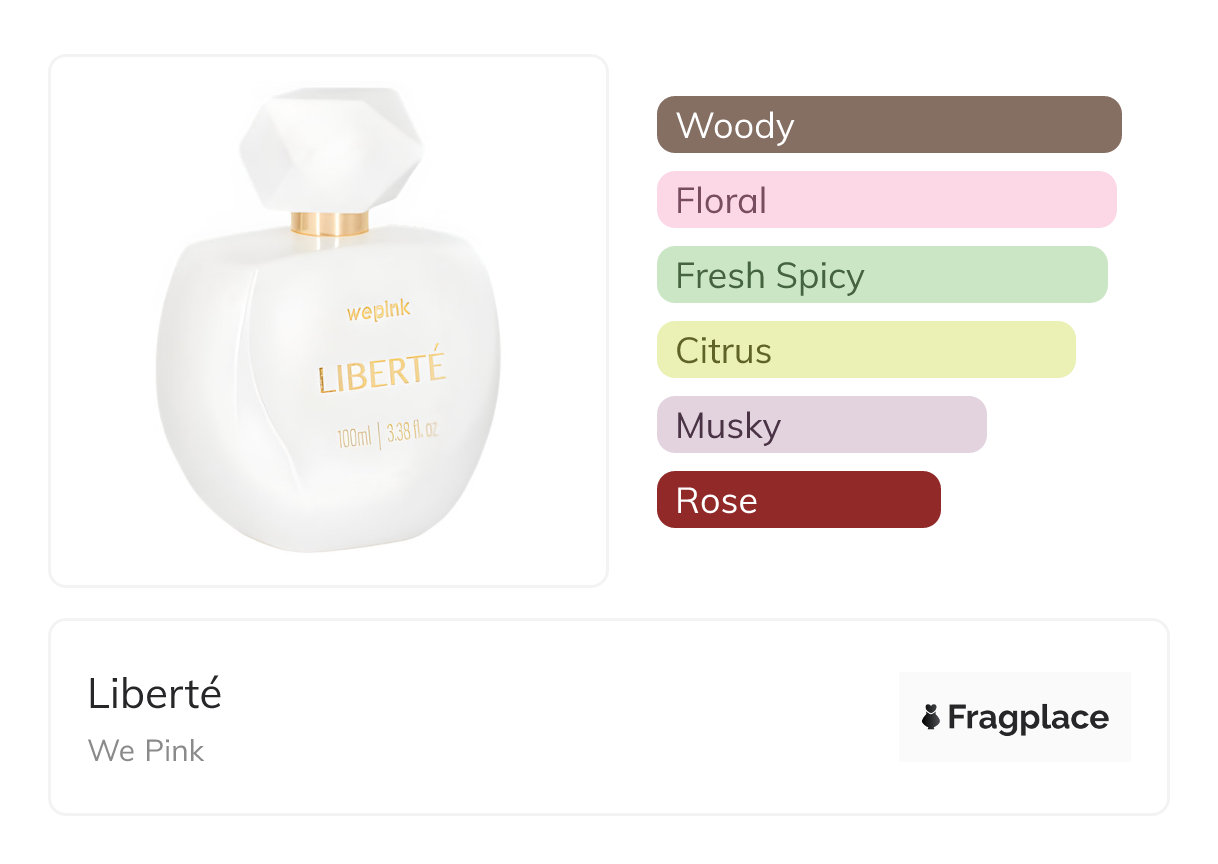The height and width of the screenshot is (864, 1218).
Task: Click the Fragplace bottle logo icon
Action: (931, 717)
